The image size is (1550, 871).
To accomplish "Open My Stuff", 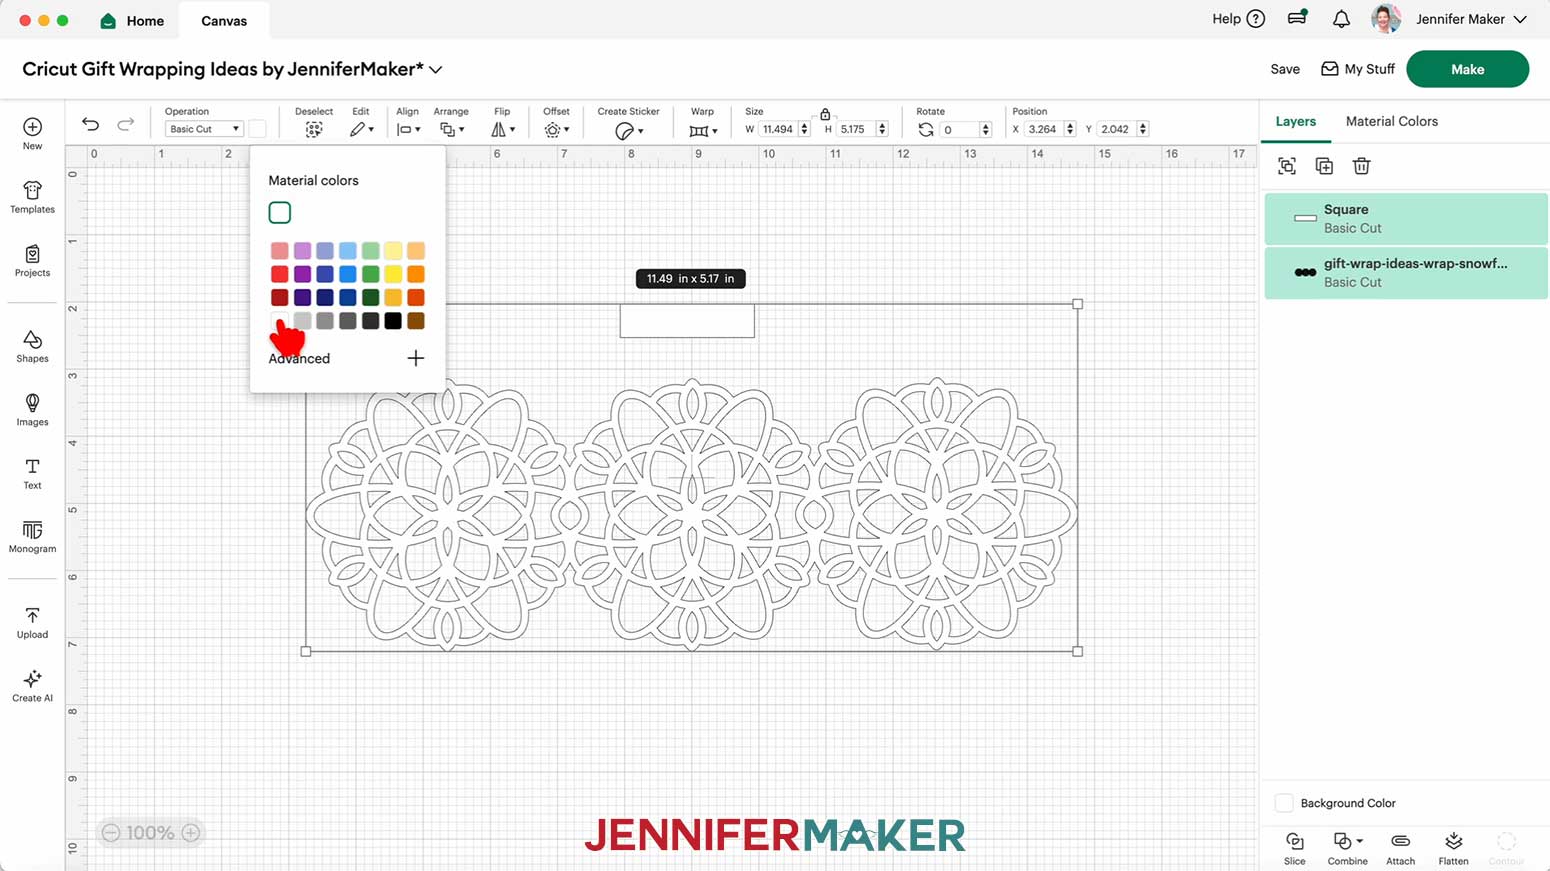I will (1358, 69).
